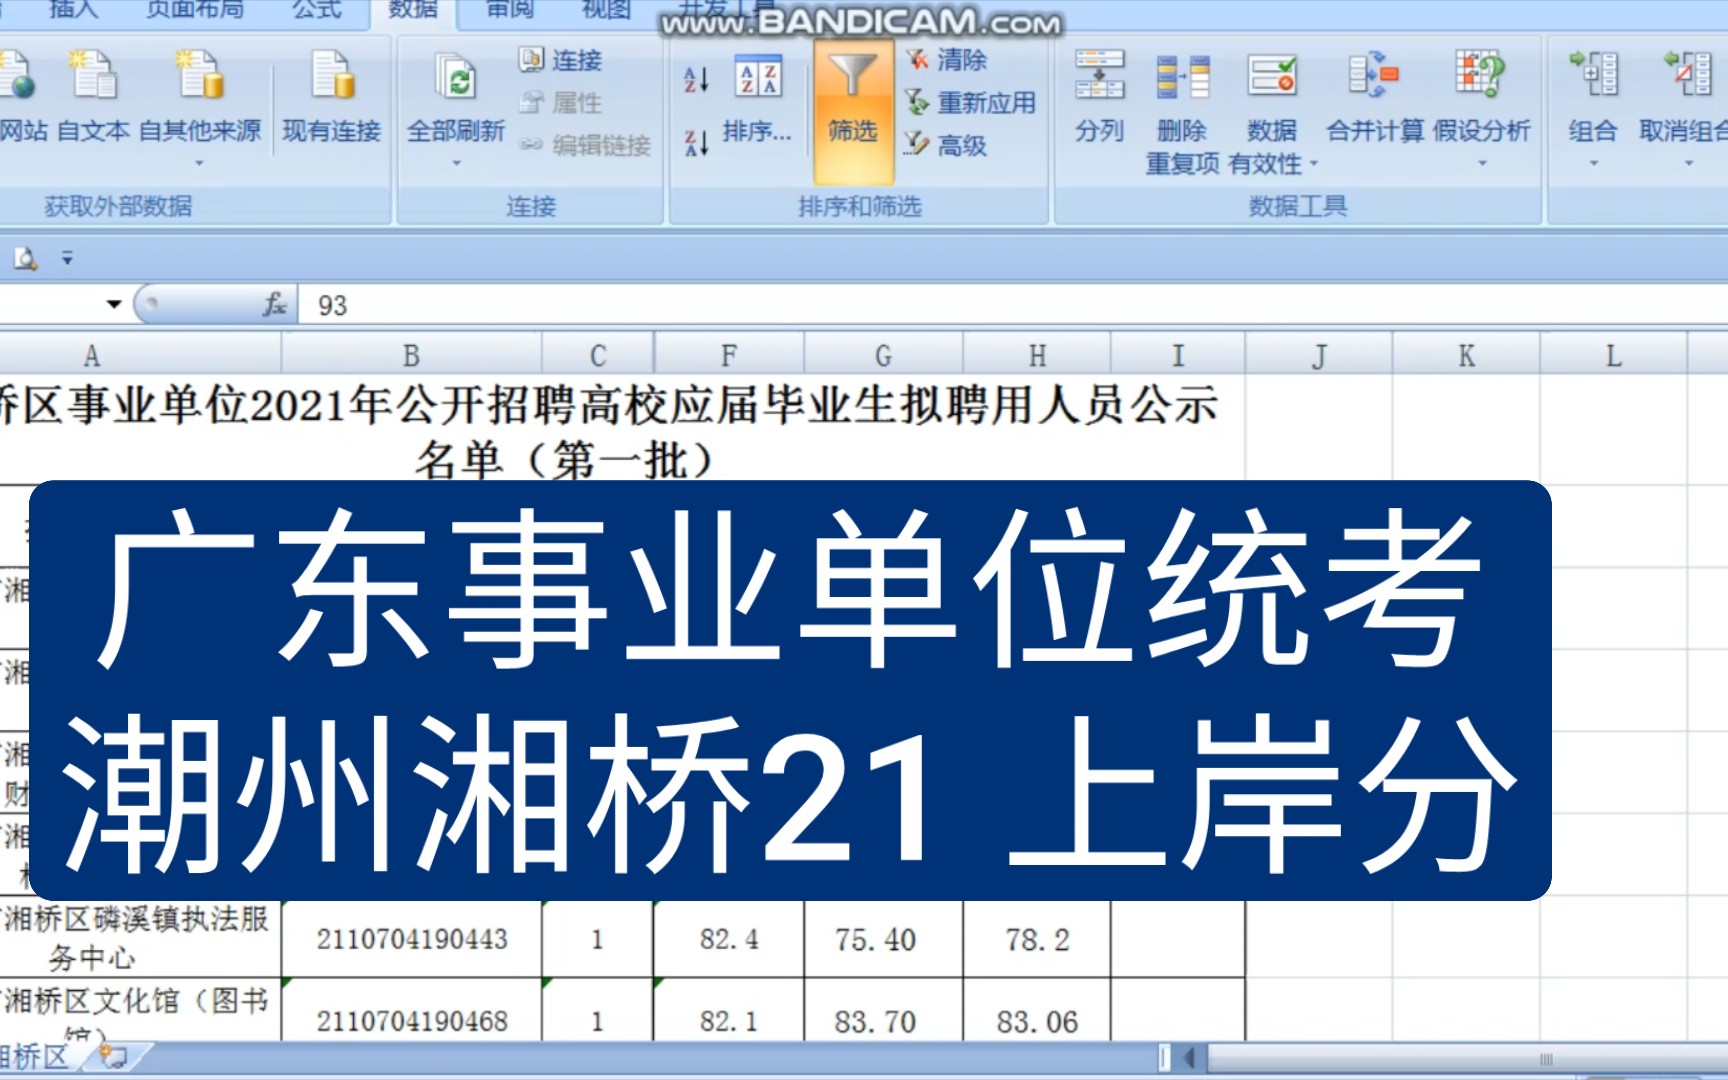Sort descending Z to A
This screenshot has height=1080, width=1728.
tap(696, 143)
